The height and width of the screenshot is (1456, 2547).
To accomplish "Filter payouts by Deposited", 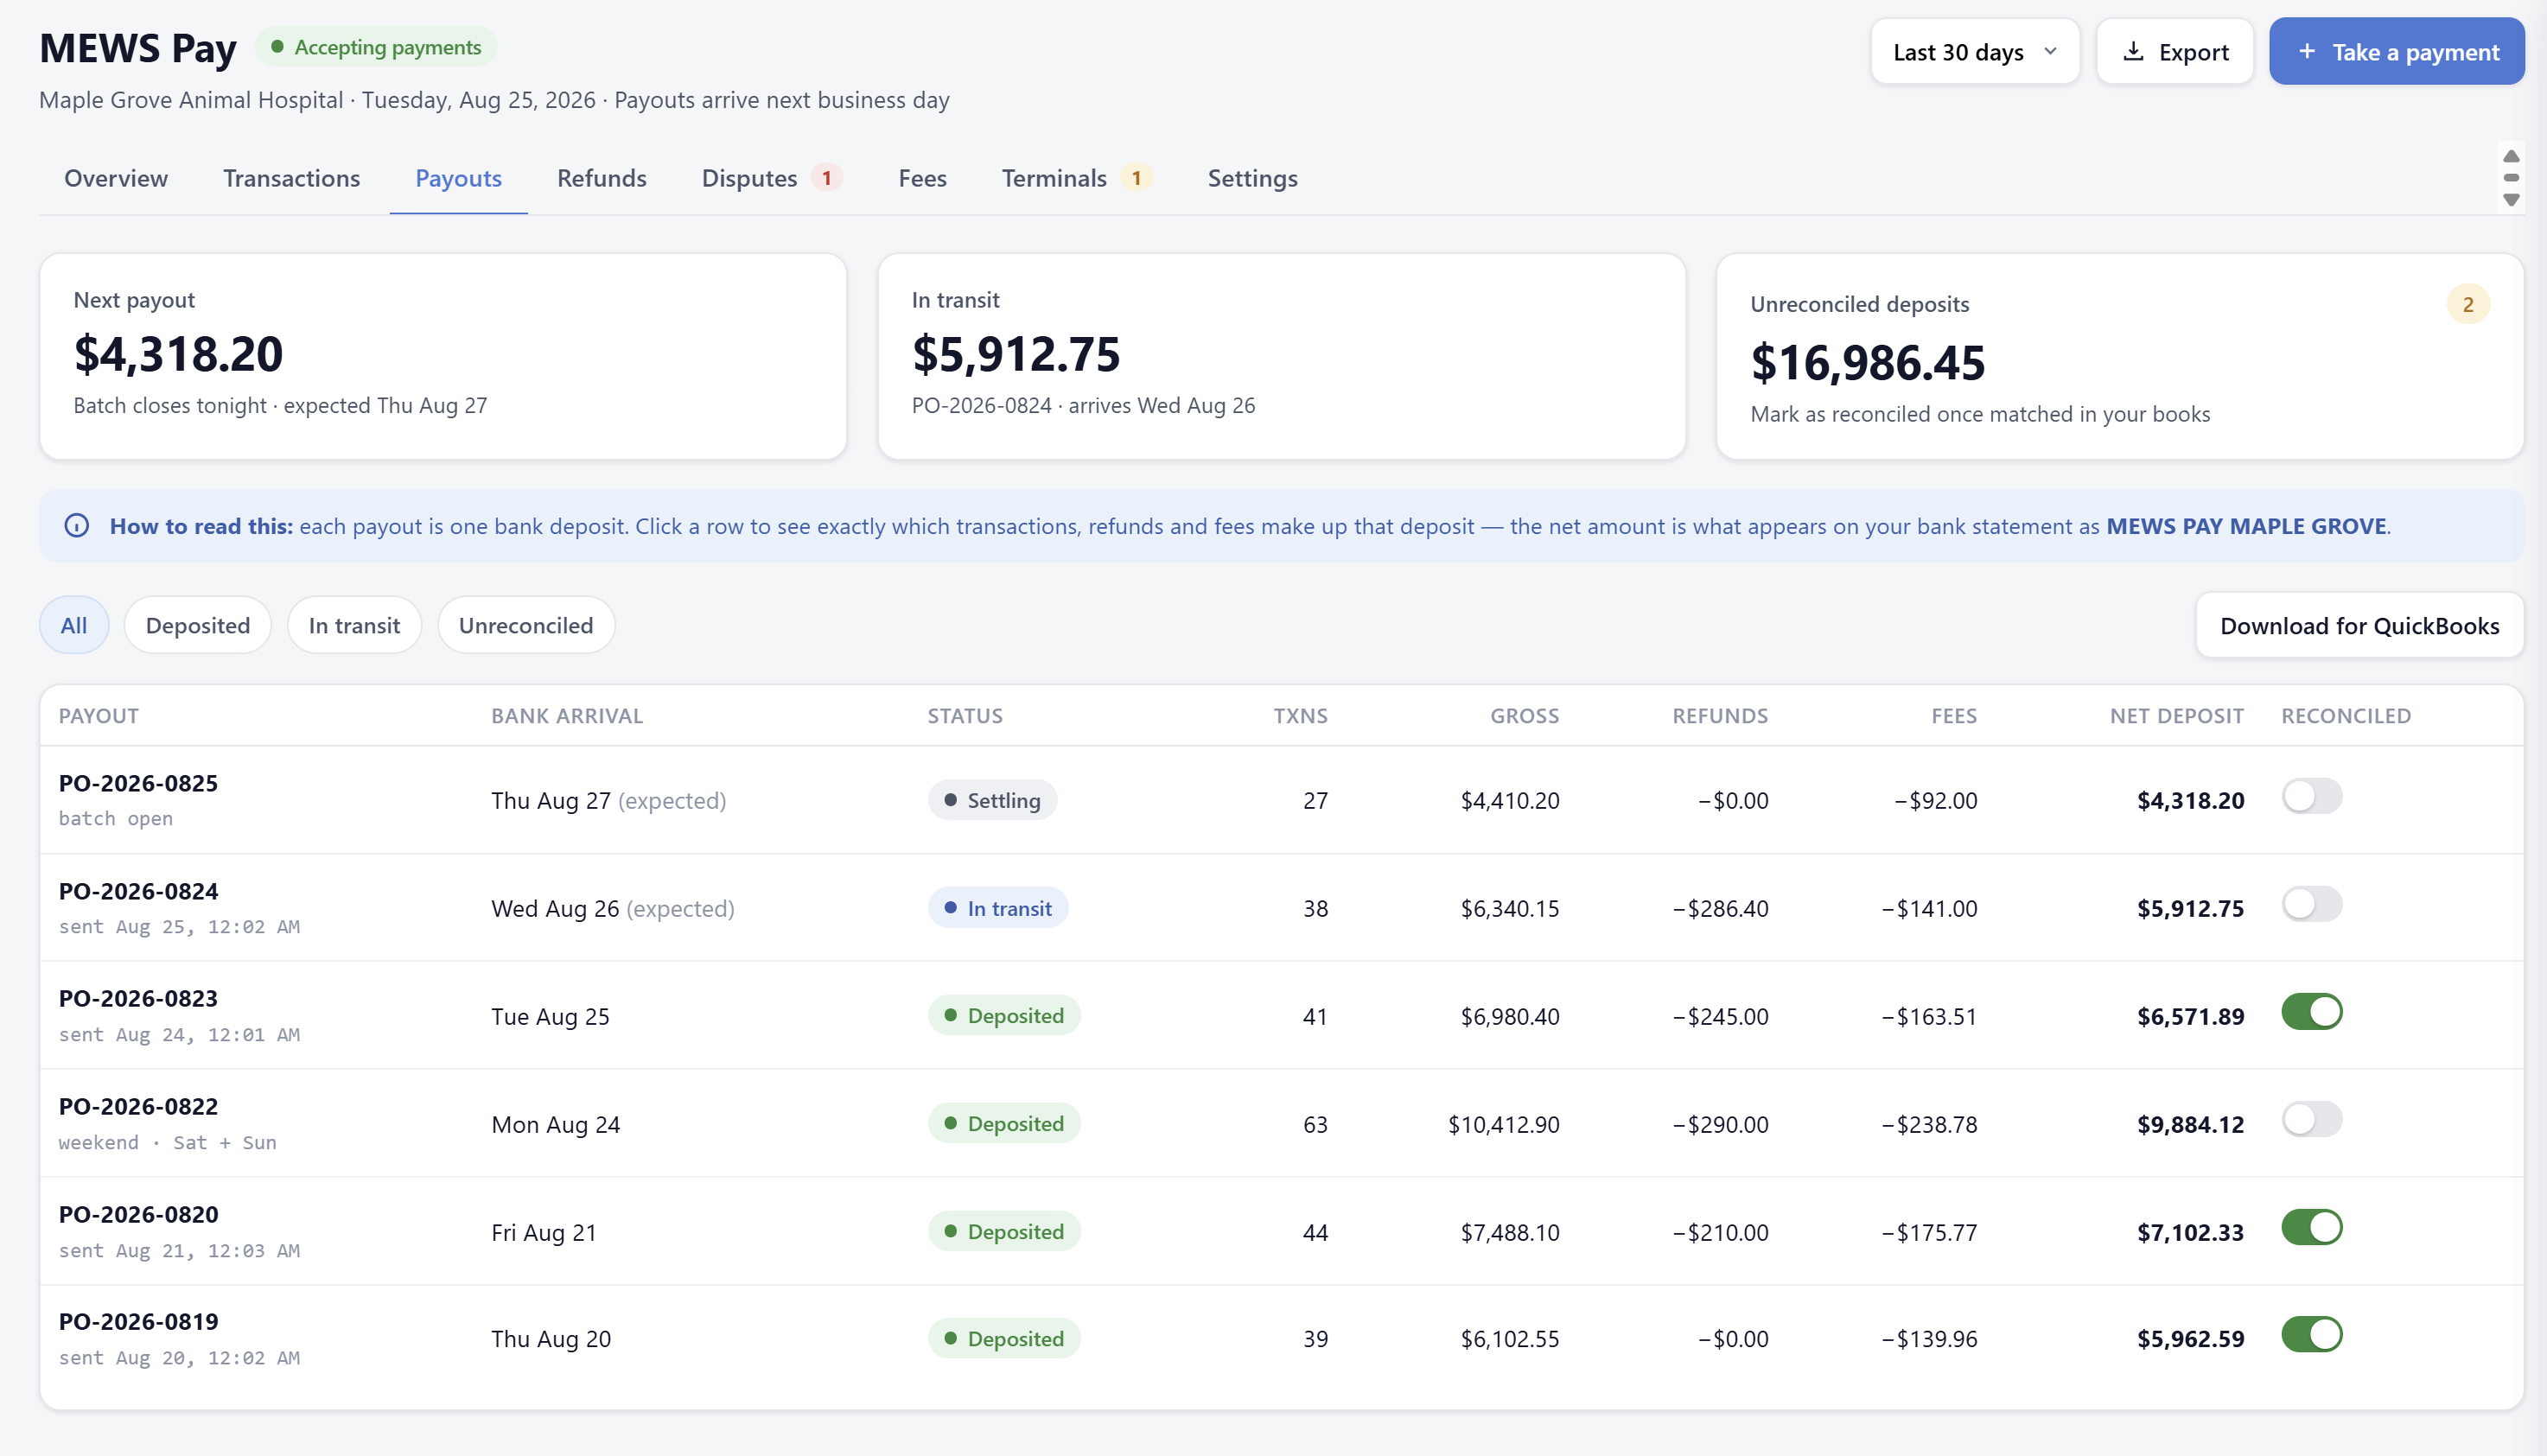I will point(197,625).
